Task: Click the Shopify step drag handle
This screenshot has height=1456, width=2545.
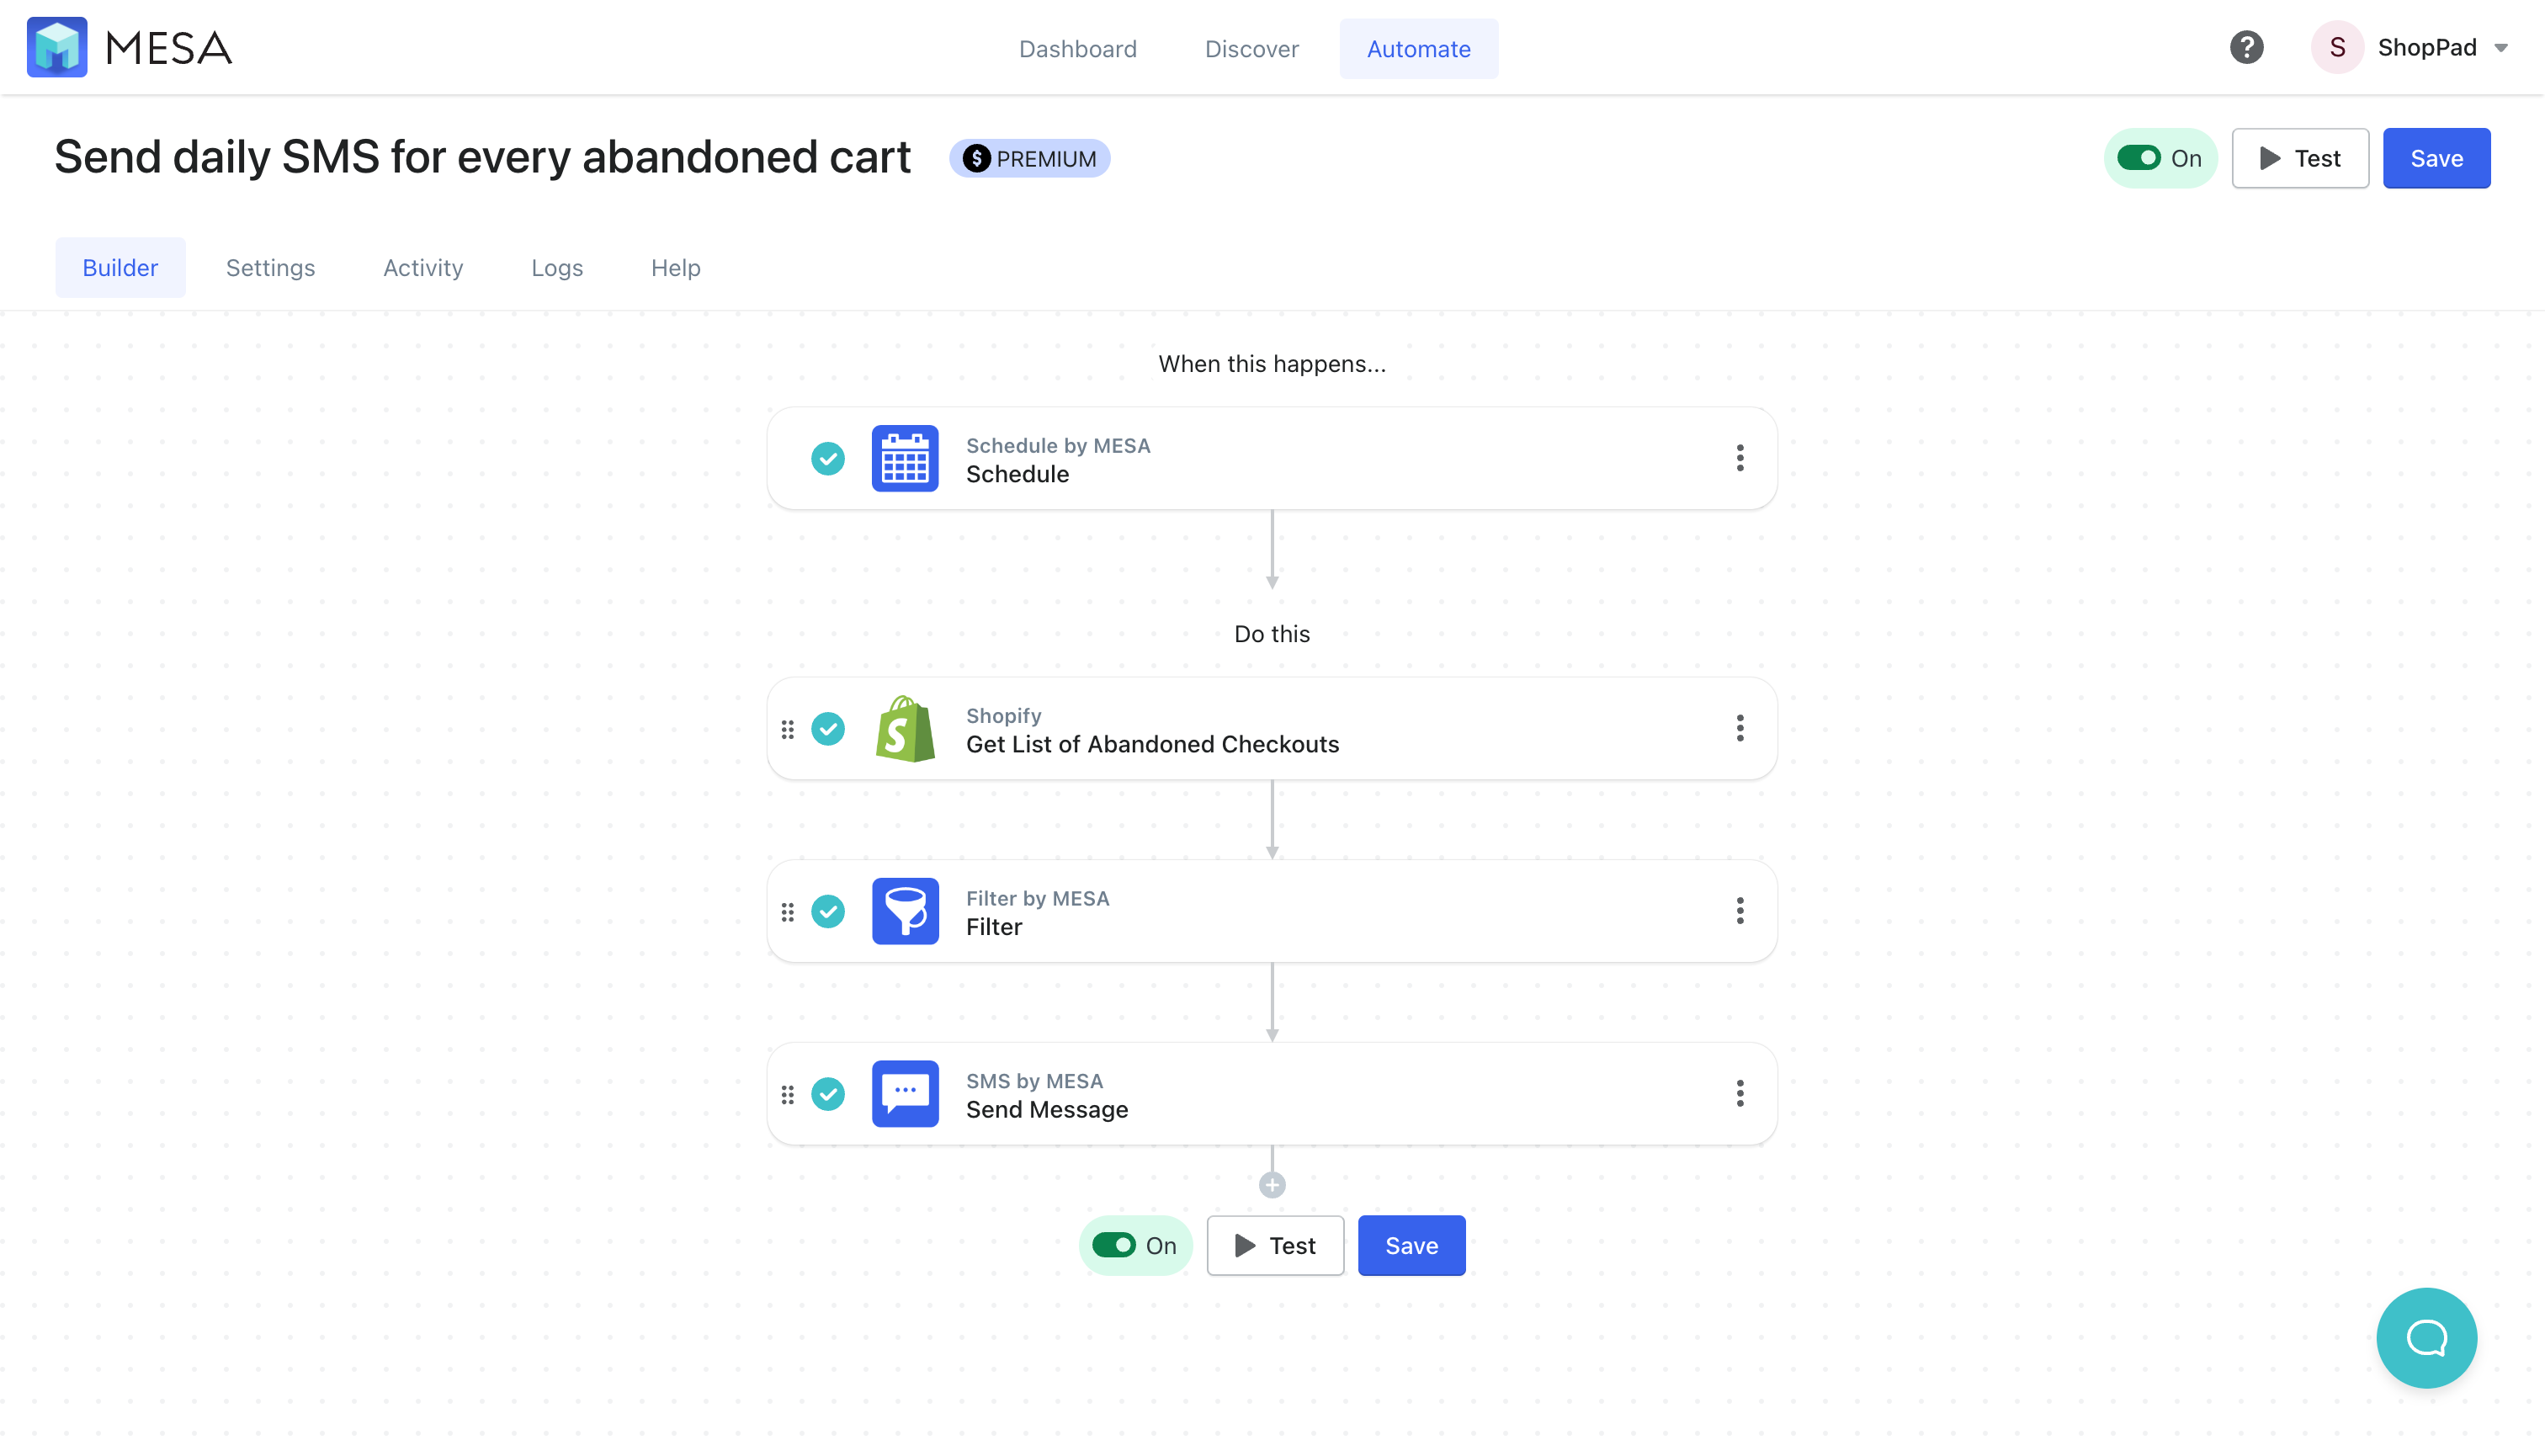Action: point(788,729)
